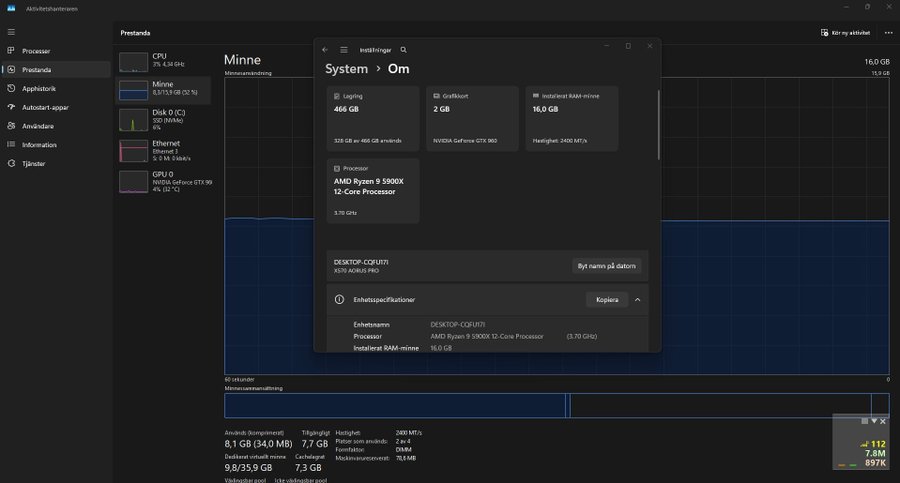Collapse the Enhetsspecifikationer section chevron
This screenshot has width=900, height=483.
tap(637, 299)
